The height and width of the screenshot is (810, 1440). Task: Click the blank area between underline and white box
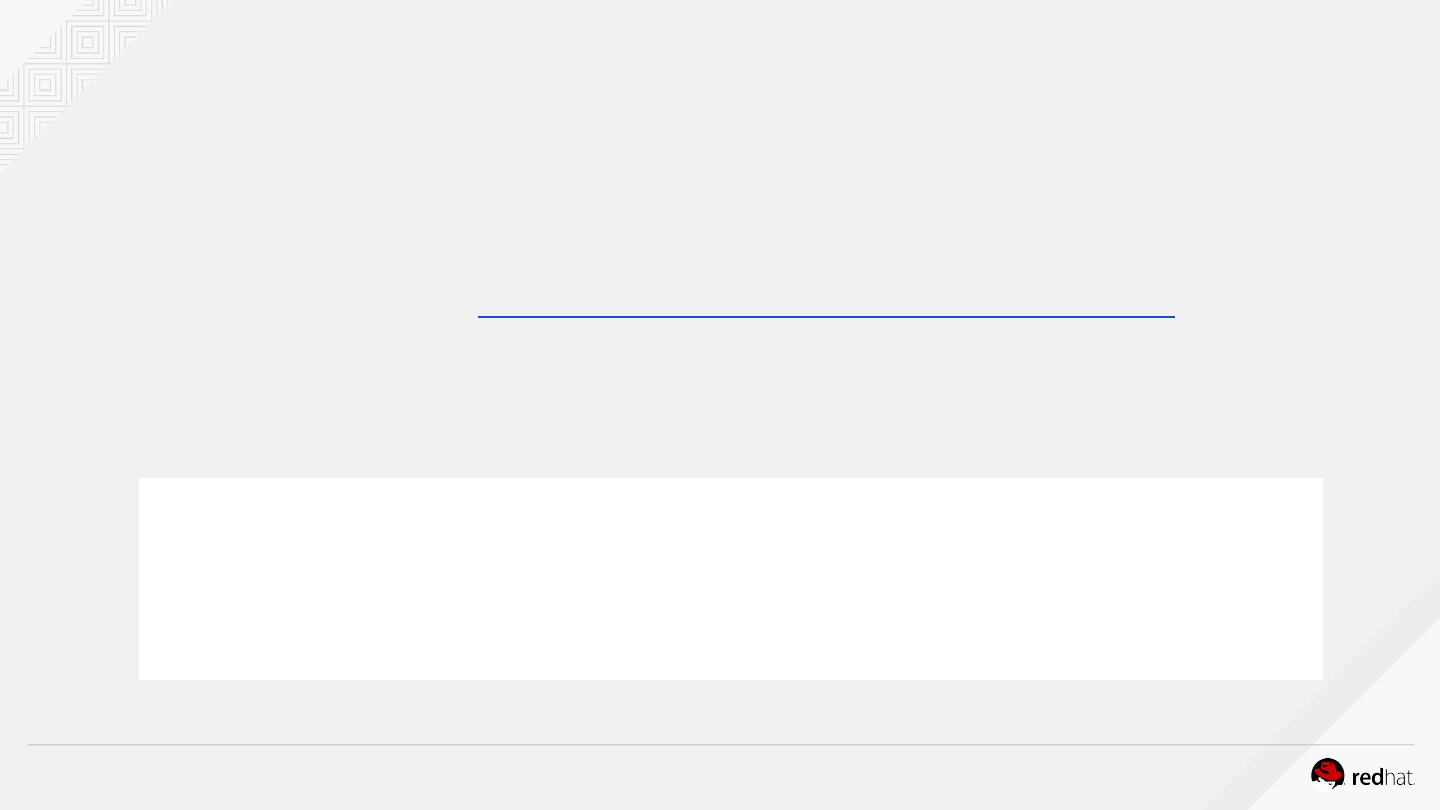[730, 400]
